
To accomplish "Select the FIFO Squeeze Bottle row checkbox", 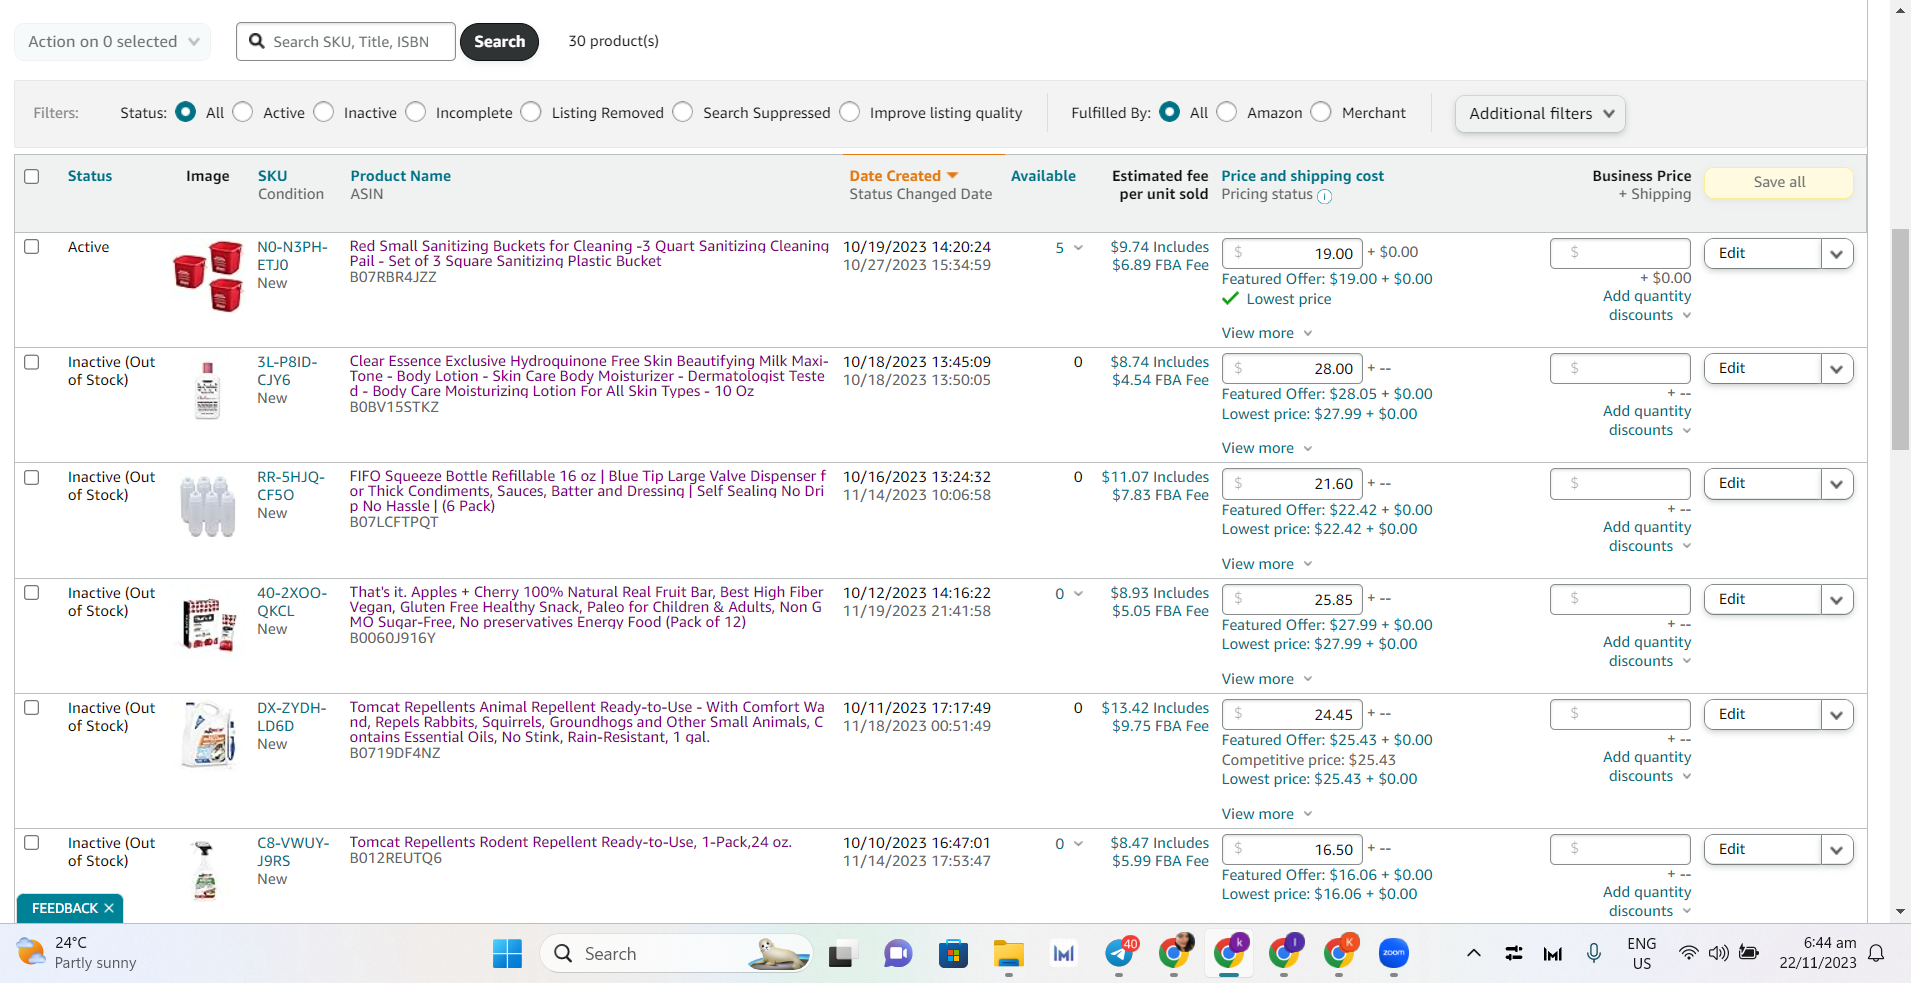I will [x=32, y=477].
